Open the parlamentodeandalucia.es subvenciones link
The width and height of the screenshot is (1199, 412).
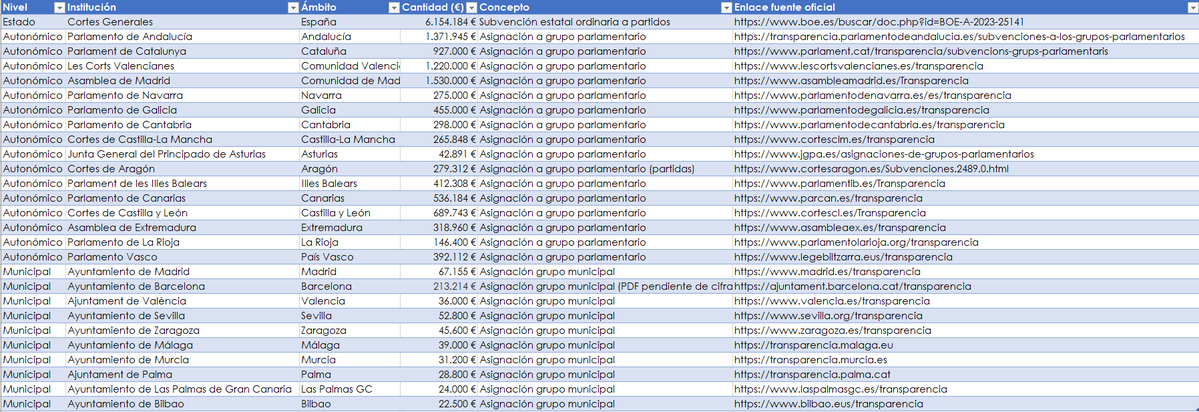[x=960, y=37]
